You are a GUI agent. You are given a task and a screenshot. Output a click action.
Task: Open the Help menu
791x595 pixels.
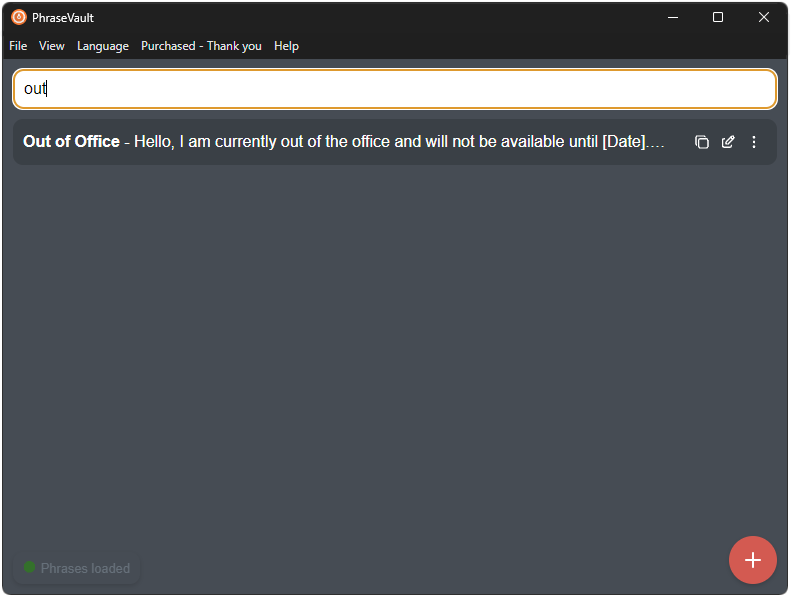287,46
